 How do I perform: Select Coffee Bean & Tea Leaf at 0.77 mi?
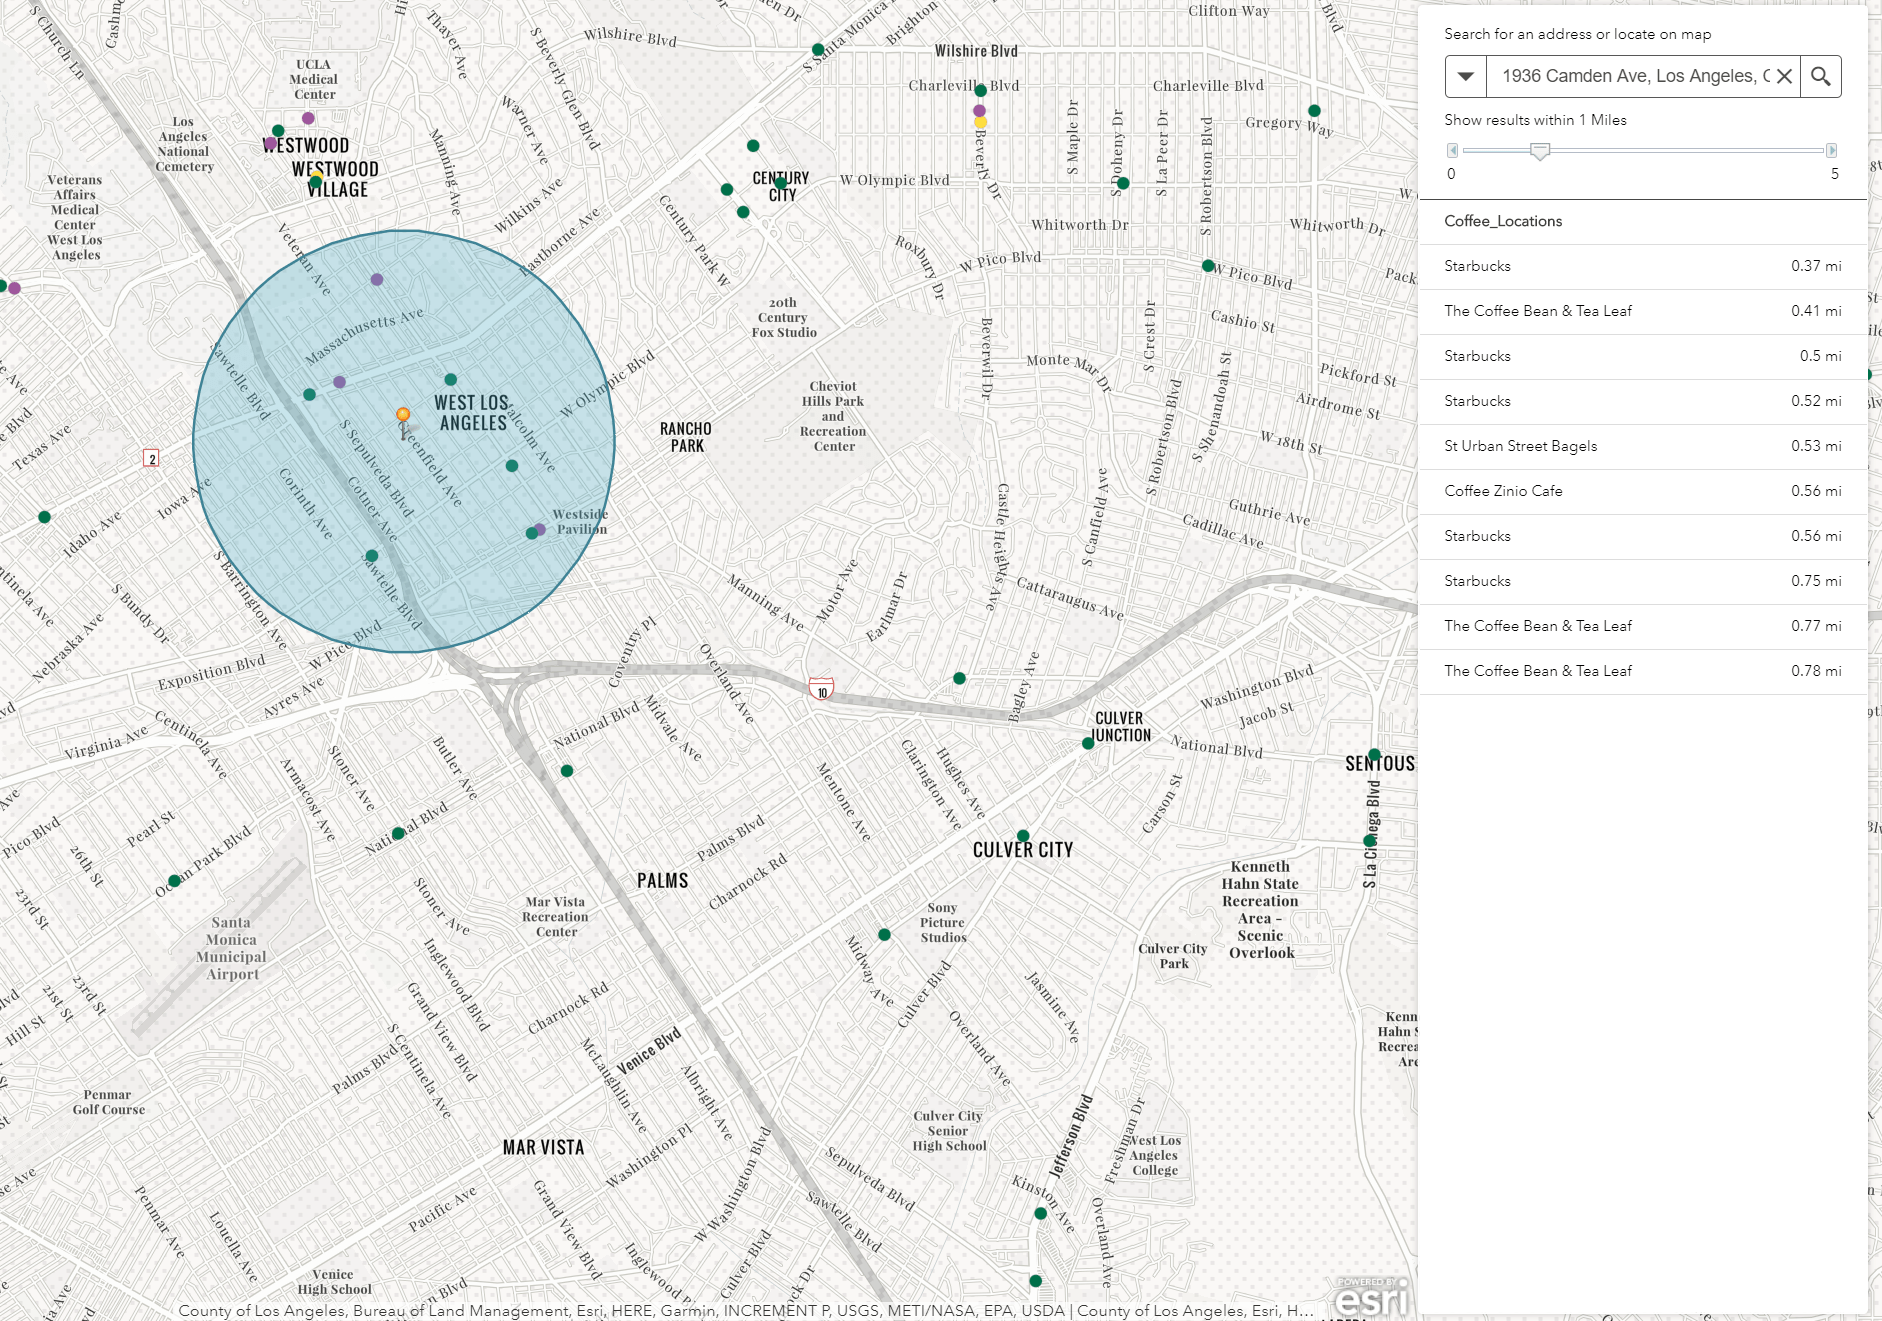point(1643,627)
